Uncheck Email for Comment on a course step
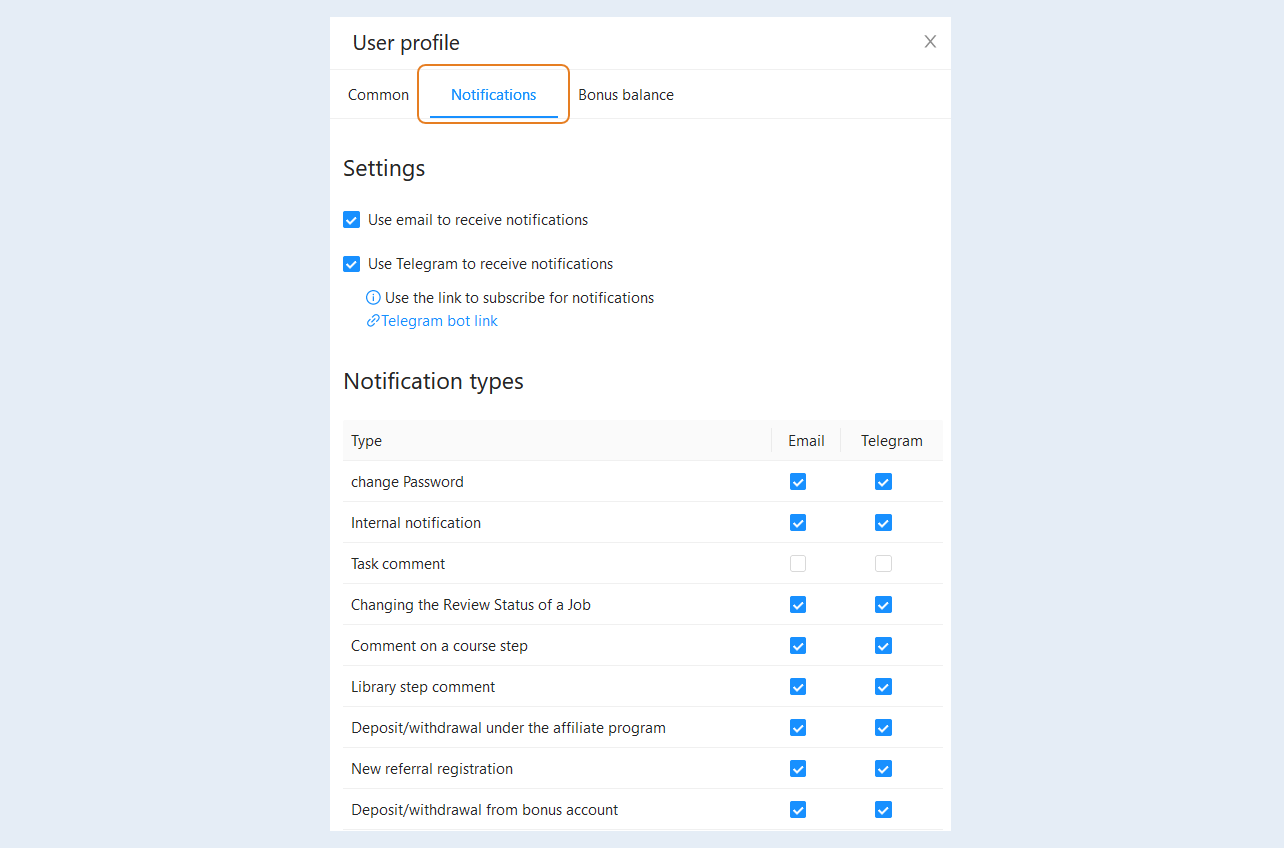 (x=798, y=646)
